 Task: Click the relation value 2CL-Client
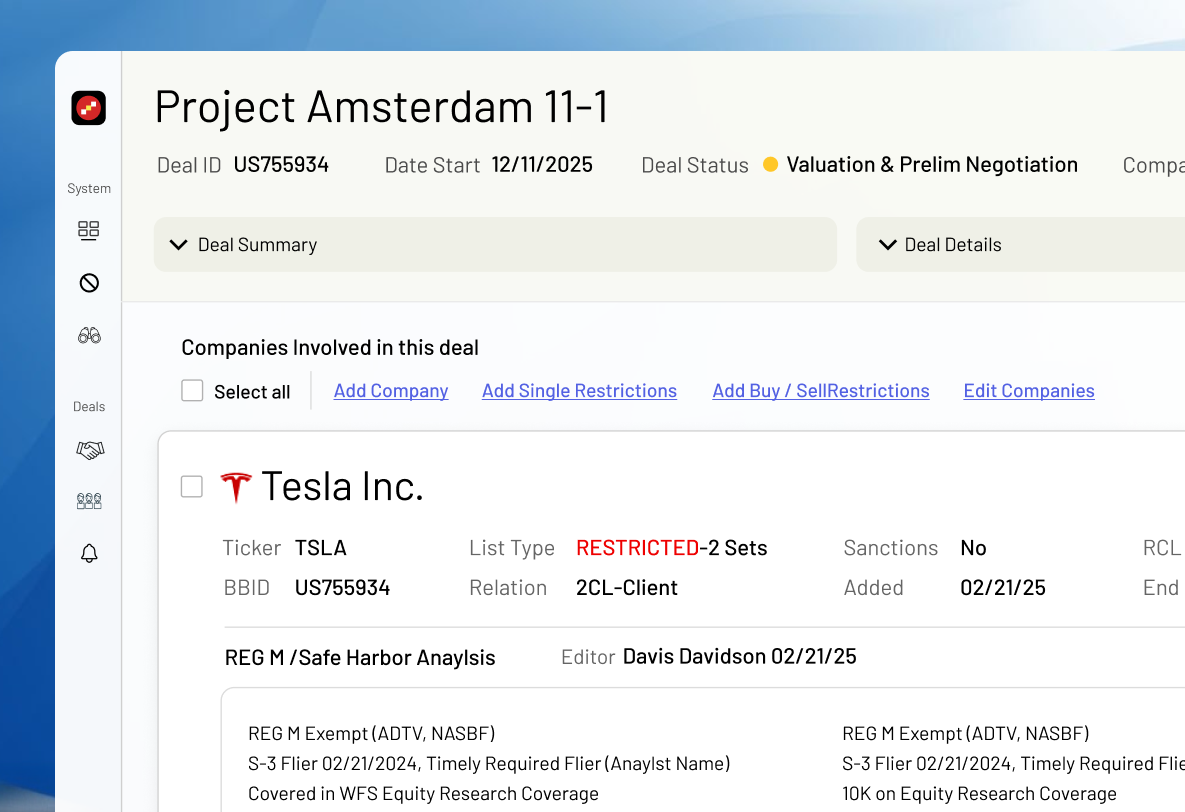627,587
